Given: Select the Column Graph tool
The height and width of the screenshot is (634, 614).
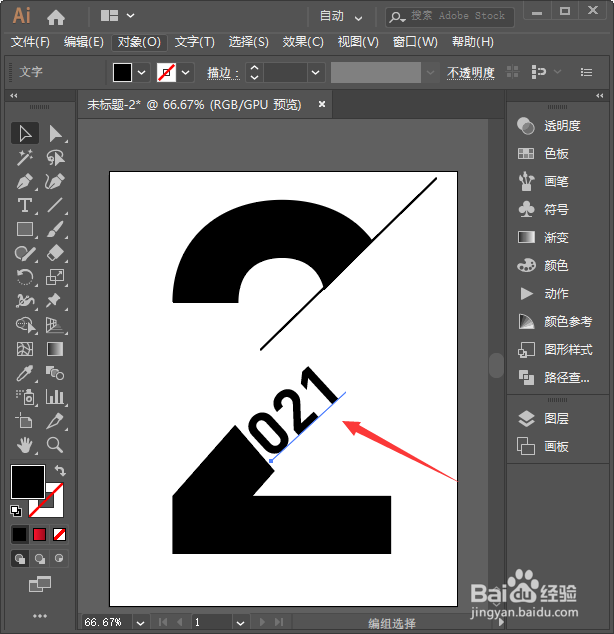Looking at the screenshot, I should tap(55, 397).
